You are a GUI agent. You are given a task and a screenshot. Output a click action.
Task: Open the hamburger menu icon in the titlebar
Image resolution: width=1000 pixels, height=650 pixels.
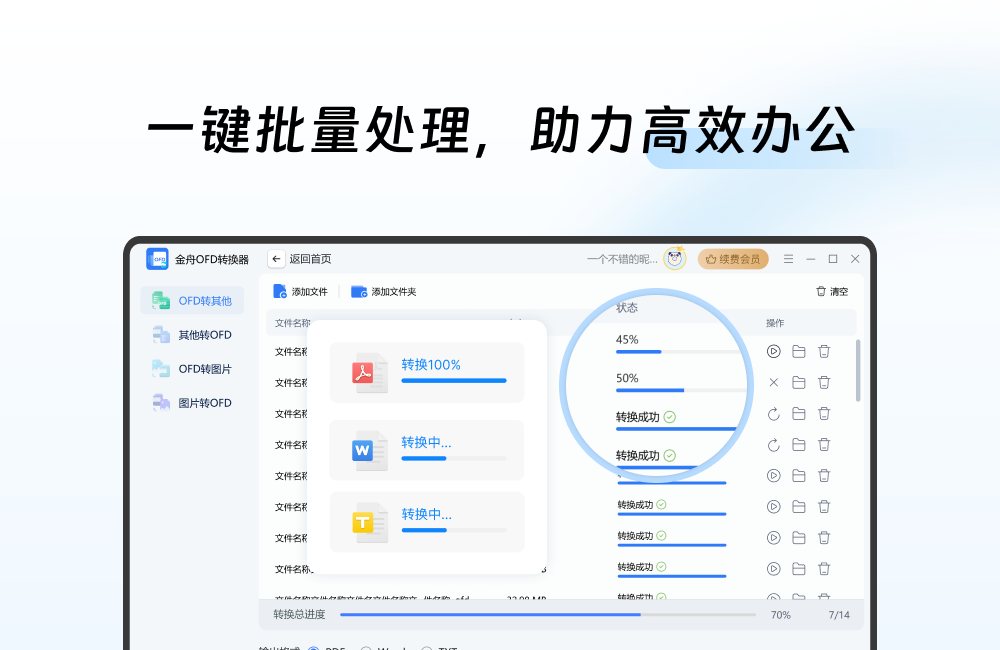786,258
